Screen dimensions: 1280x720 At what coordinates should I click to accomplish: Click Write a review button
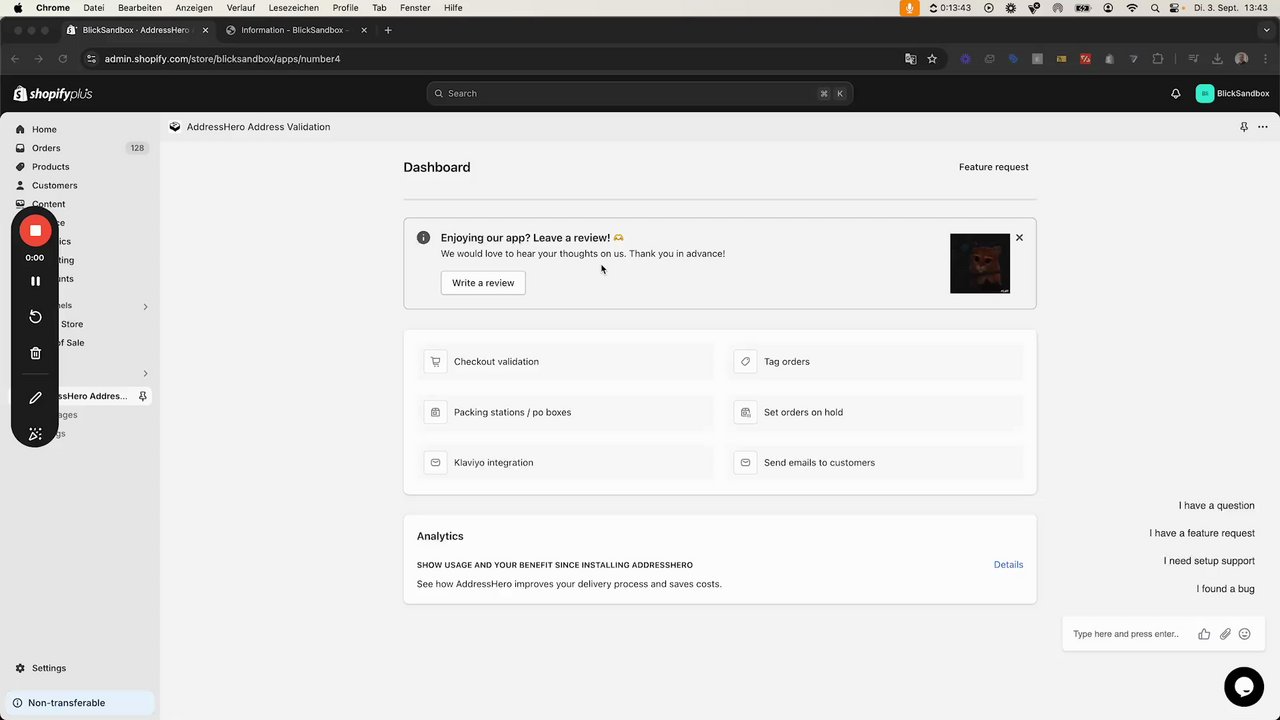[x=483, y=283]
